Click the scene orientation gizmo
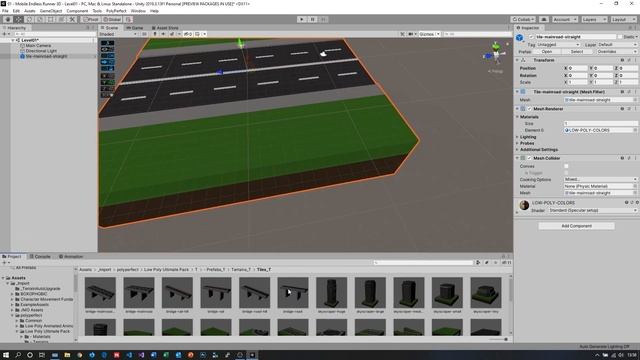 [496, 54]
